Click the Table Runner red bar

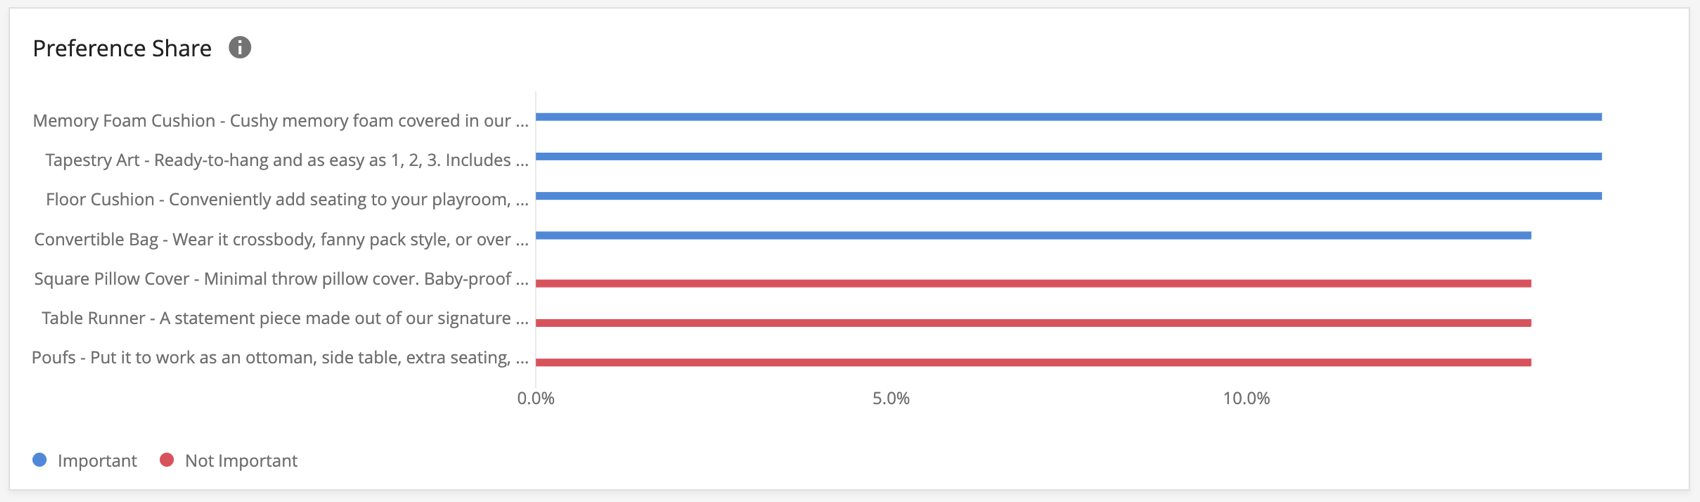tap(1033, 323)
